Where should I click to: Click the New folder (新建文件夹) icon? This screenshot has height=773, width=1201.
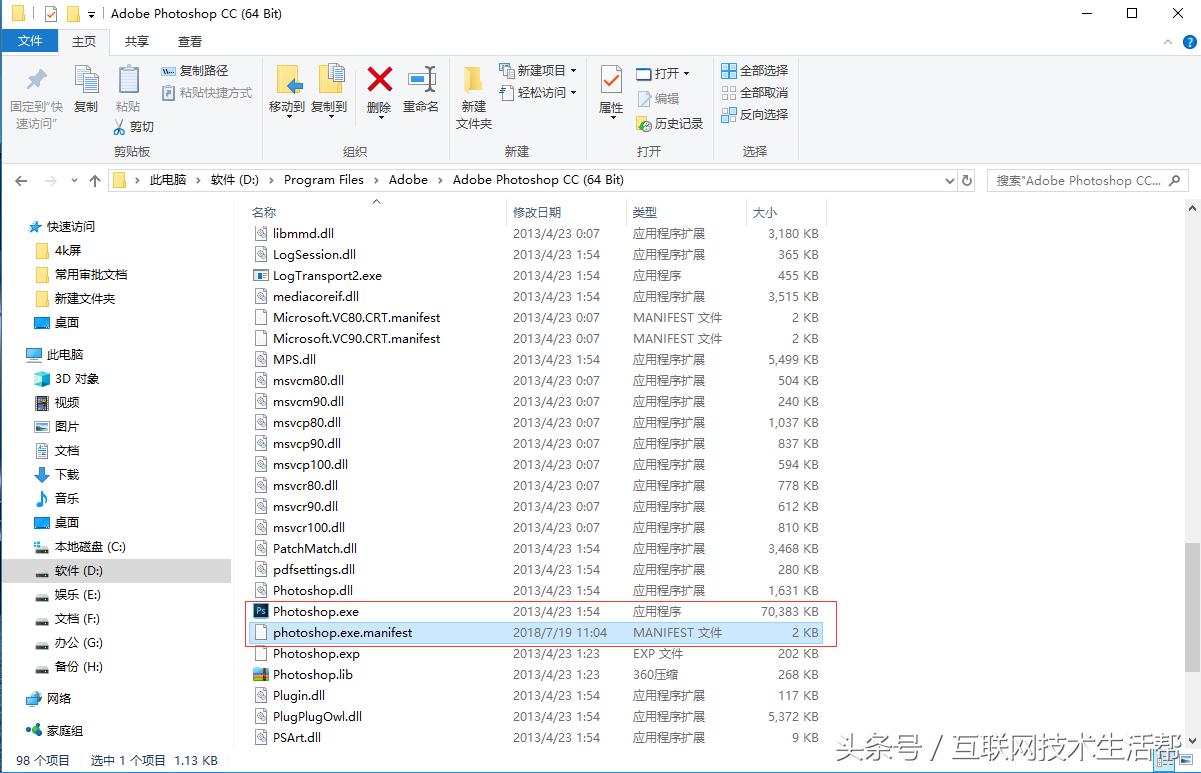474,79
